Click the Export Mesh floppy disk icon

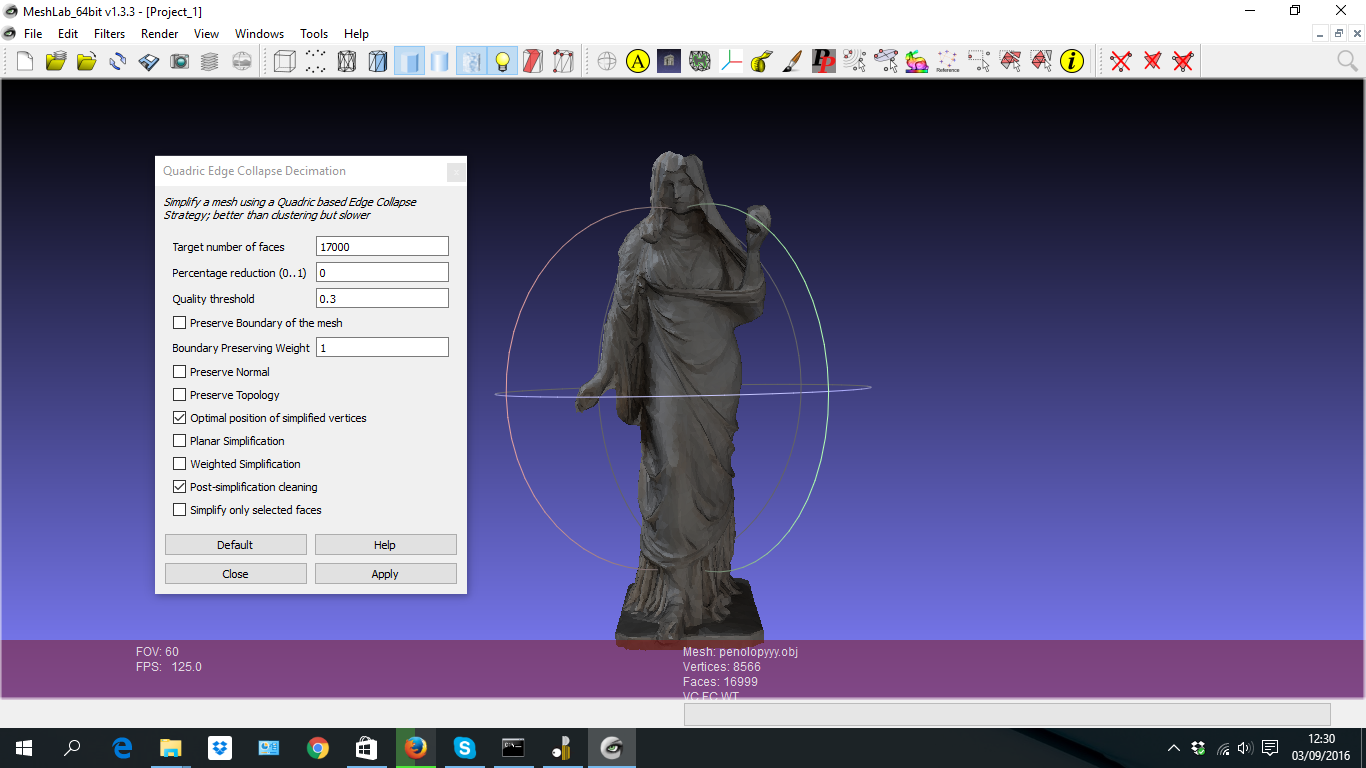[148, 62]
